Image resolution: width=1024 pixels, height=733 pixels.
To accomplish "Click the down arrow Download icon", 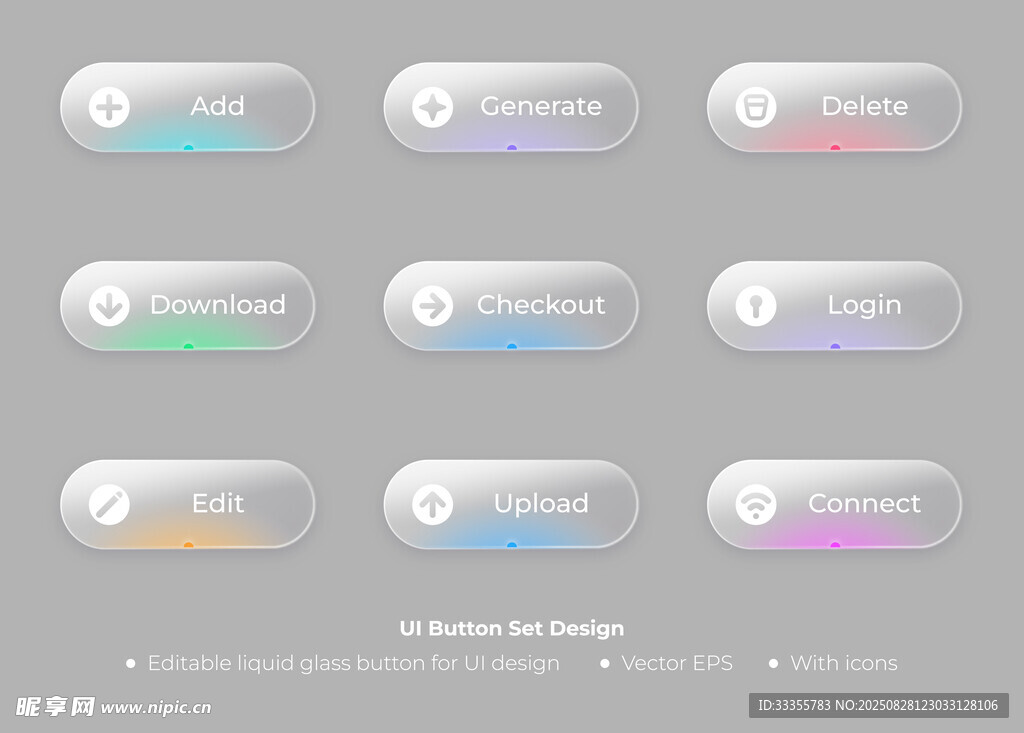I will pyautogui.click(x=109, y=306).
